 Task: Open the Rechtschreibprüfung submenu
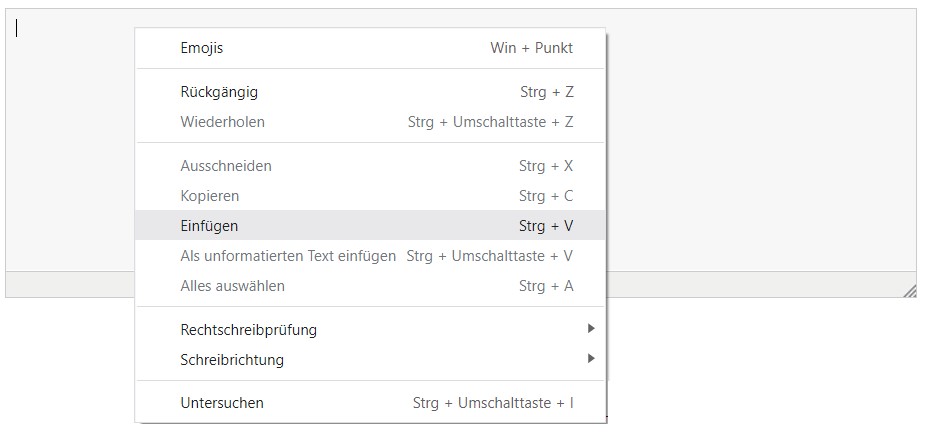(248, 330)
